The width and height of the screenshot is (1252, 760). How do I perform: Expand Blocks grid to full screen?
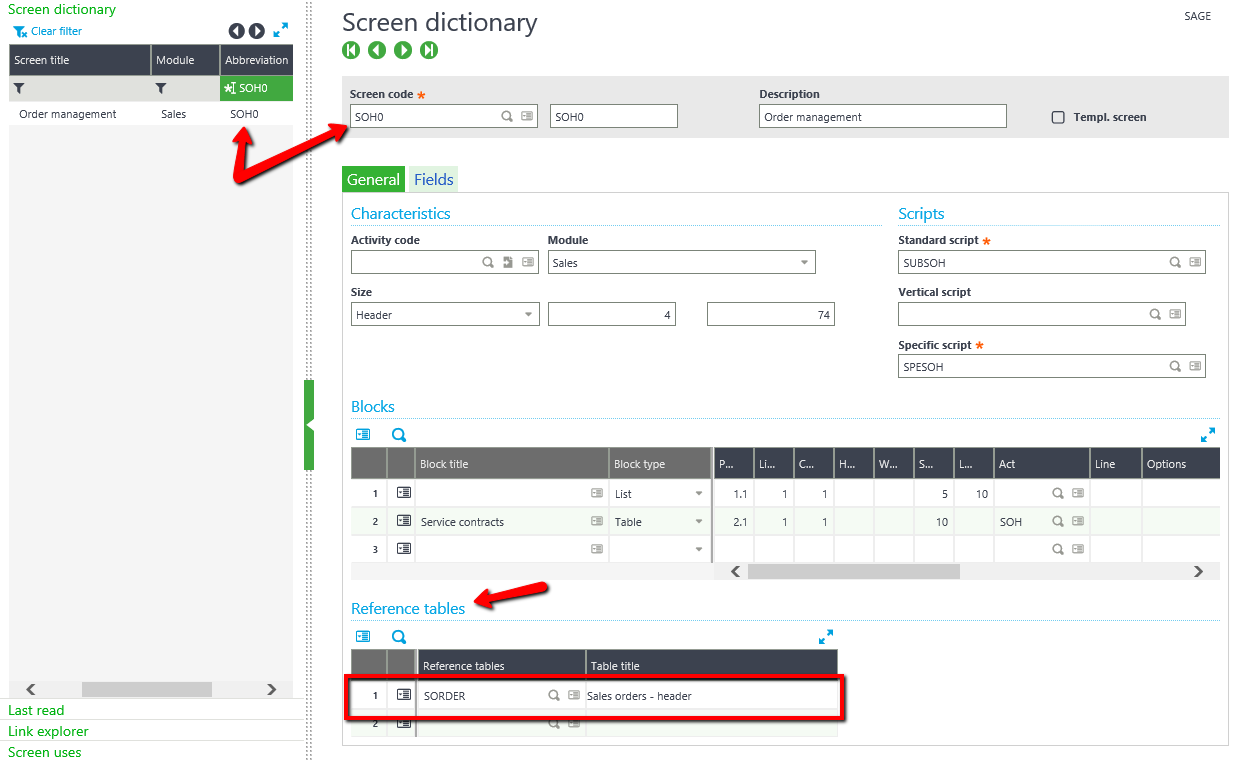click(x=1208, y=435)
